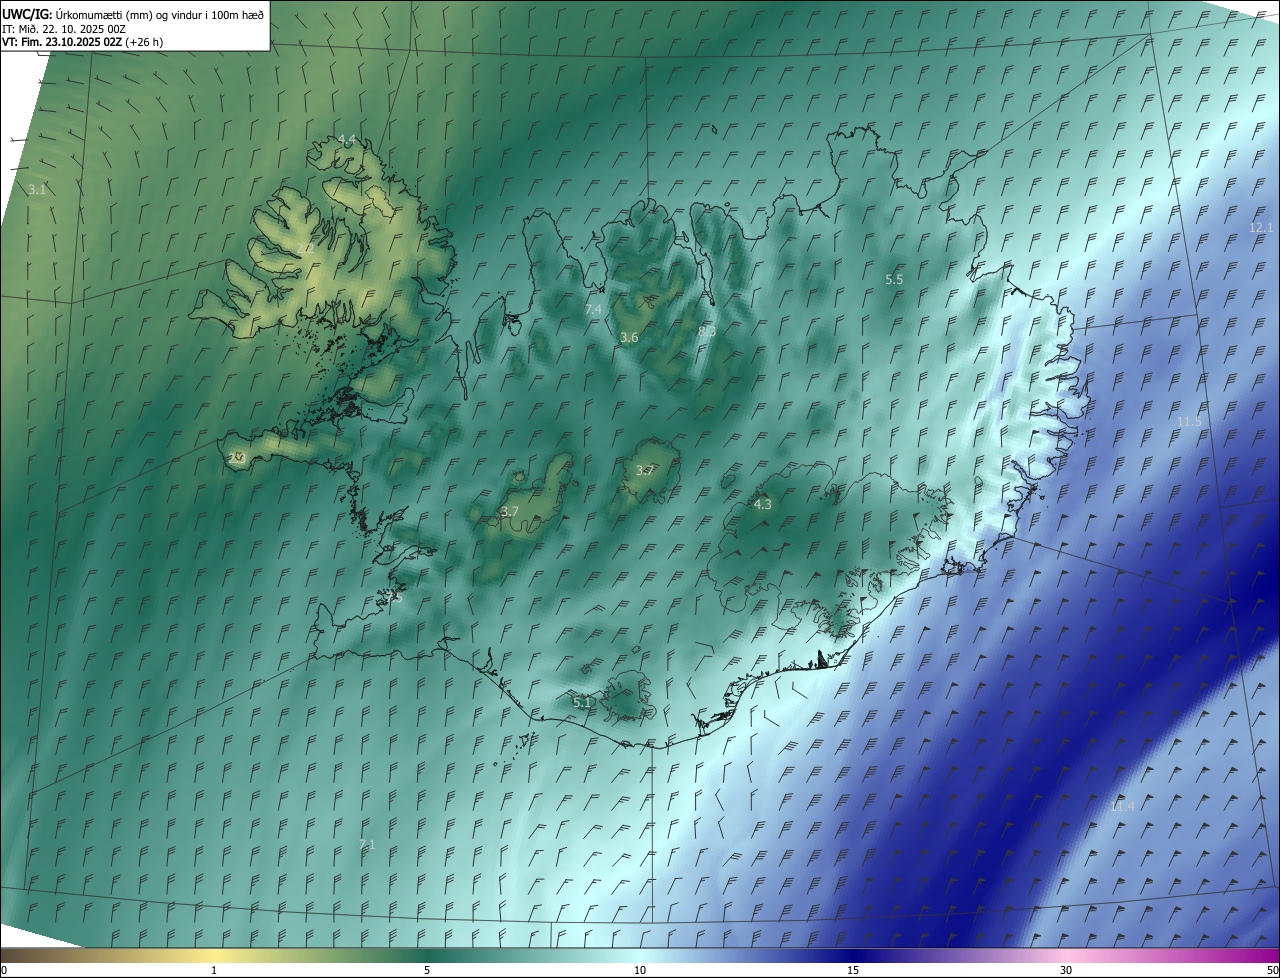1280x978 pixels.
Task: Click the 7.1 value over the ocean
Action: 367,845
